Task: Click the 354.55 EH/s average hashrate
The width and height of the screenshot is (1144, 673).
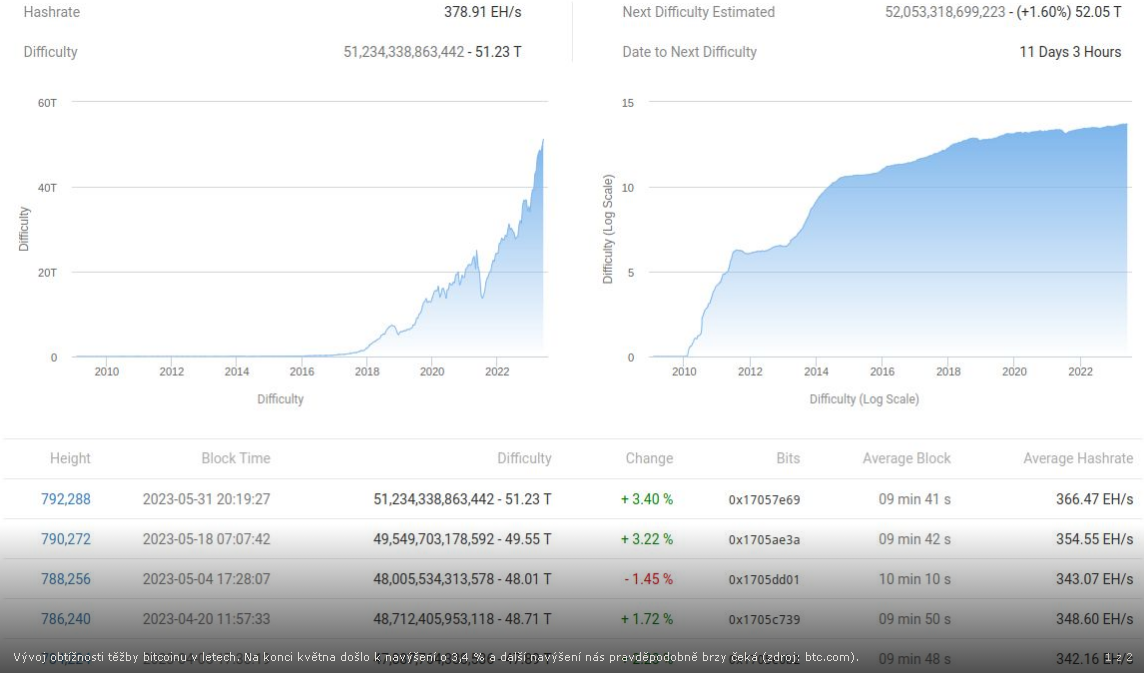Action: tap(1094, 539)
